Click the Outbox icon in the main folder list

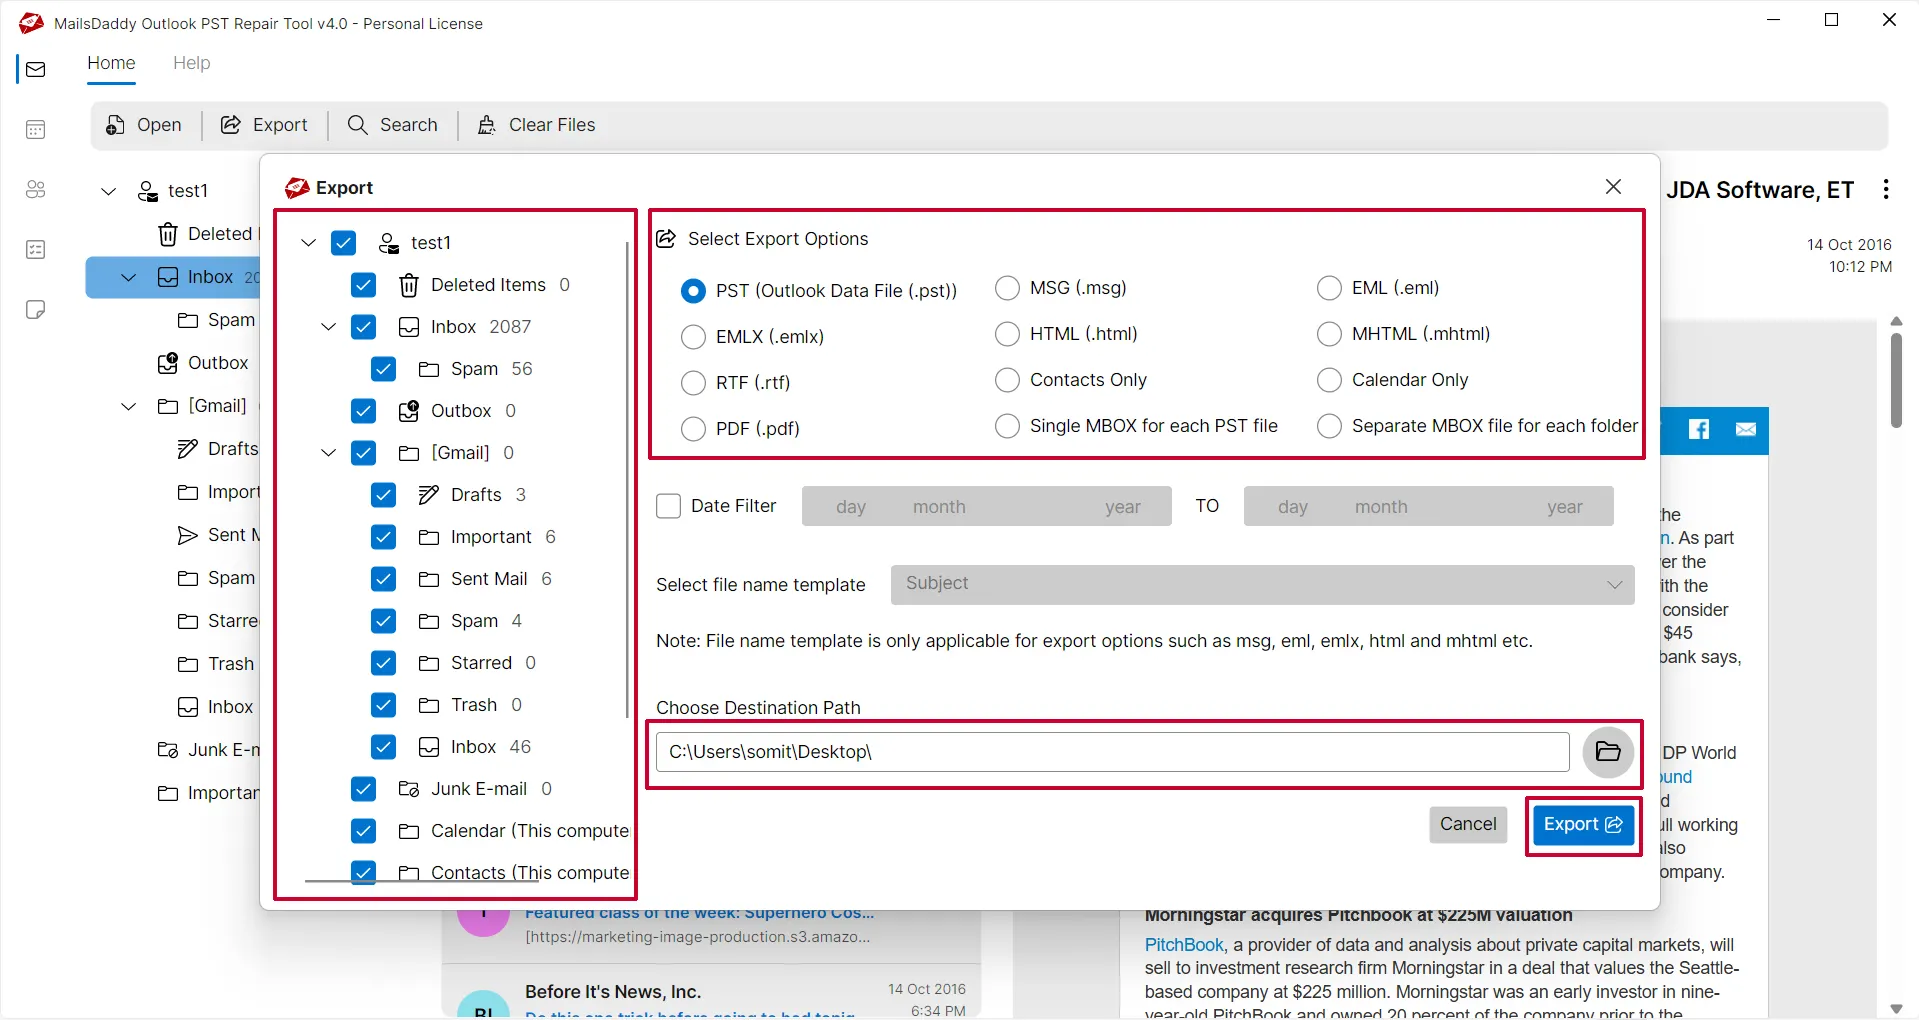(168, 363)
